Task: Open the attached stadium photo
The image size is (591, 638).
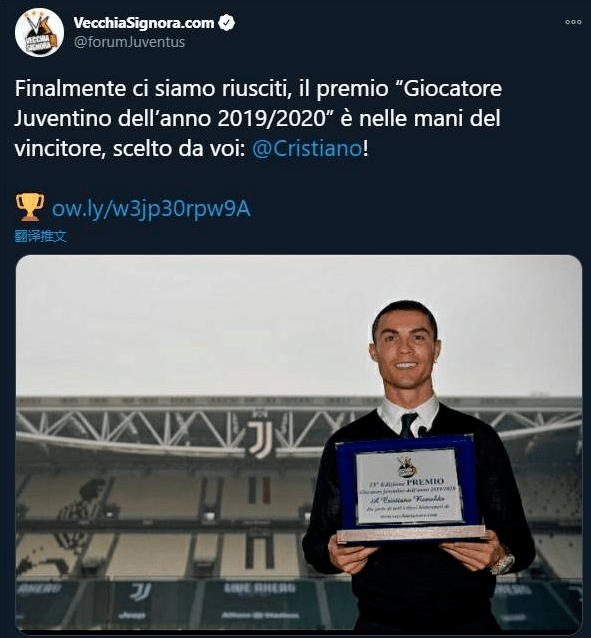Action: click(299, 443)
